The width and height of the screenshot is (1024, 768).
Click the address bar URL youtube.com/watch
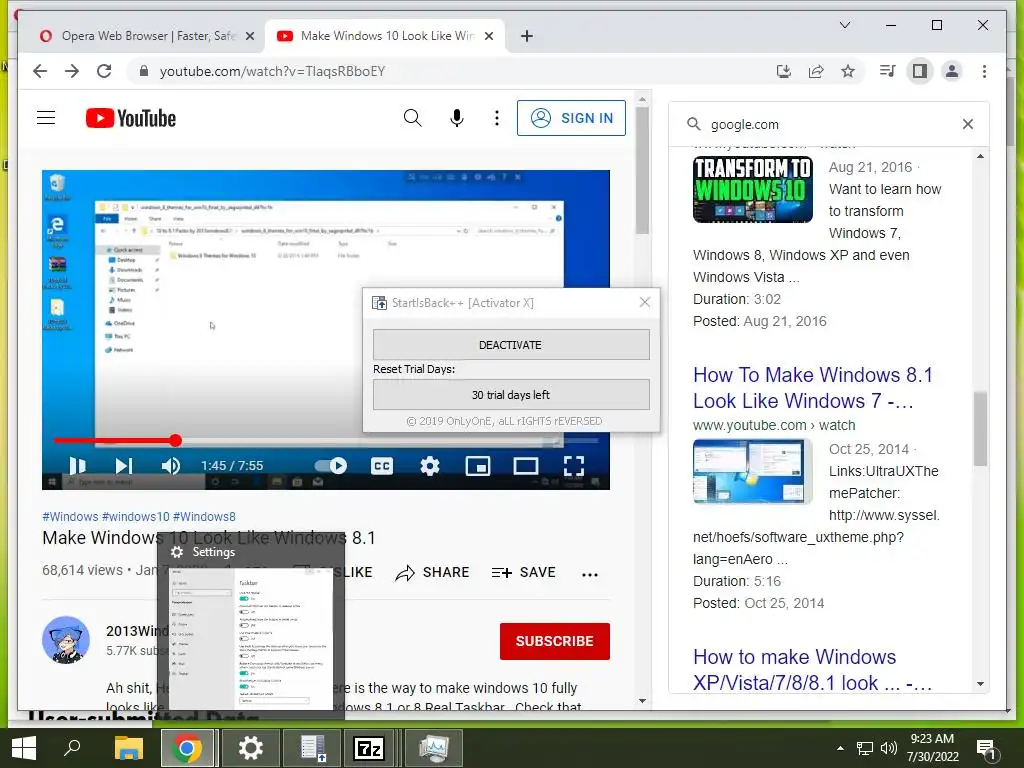tap(272, 71)
